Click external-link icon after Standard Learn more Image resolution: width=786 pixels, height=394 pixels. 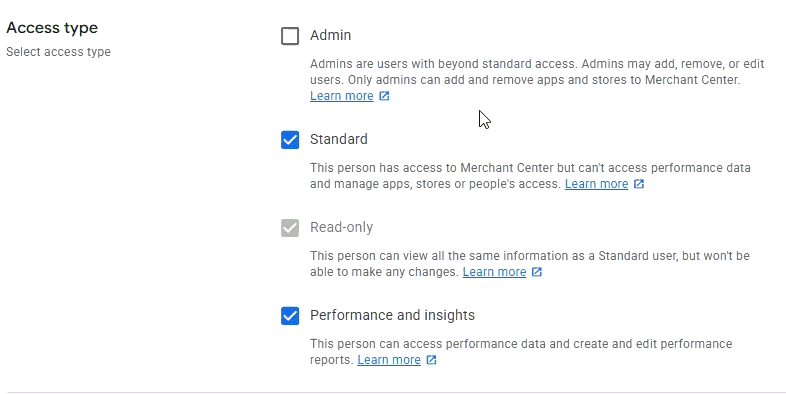tap(639, 184)
